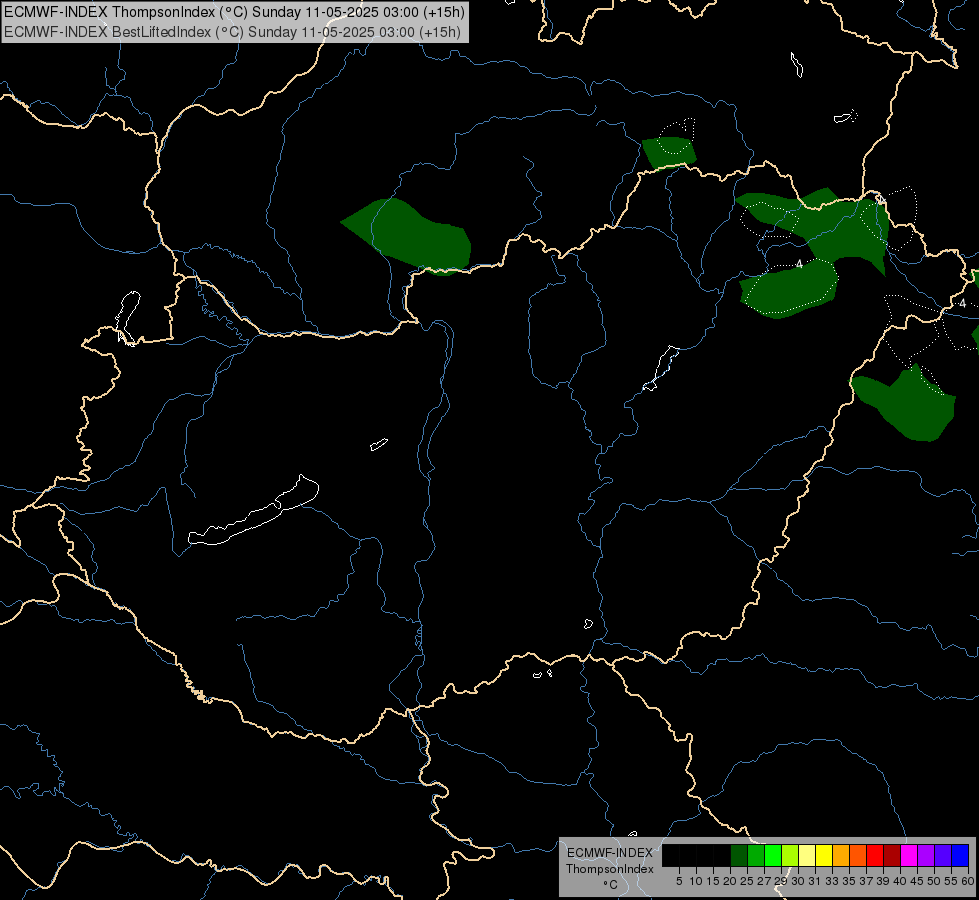The image size is (979, 900).
Task: Select the pure yellow 31–33 legend swatch
Action: coord(824,855)
